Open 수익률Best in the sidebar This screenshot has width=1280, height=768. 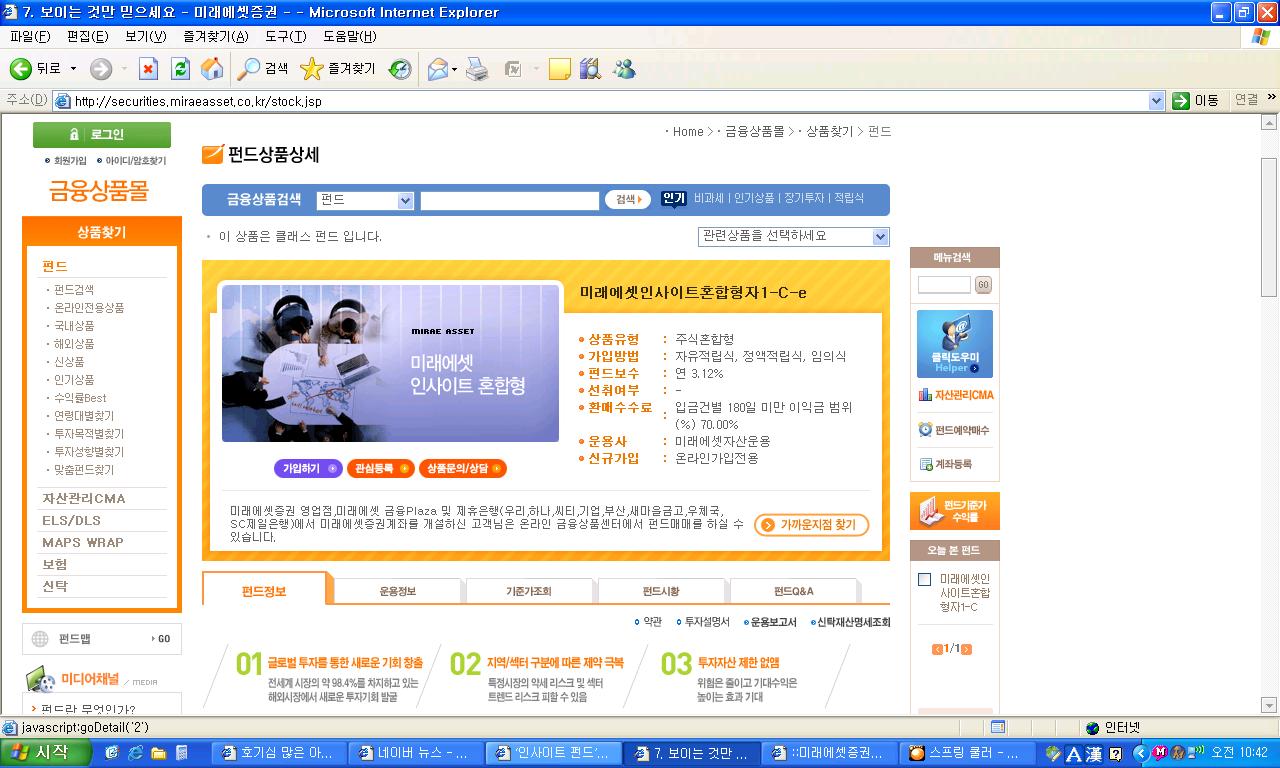pos(80,398)
